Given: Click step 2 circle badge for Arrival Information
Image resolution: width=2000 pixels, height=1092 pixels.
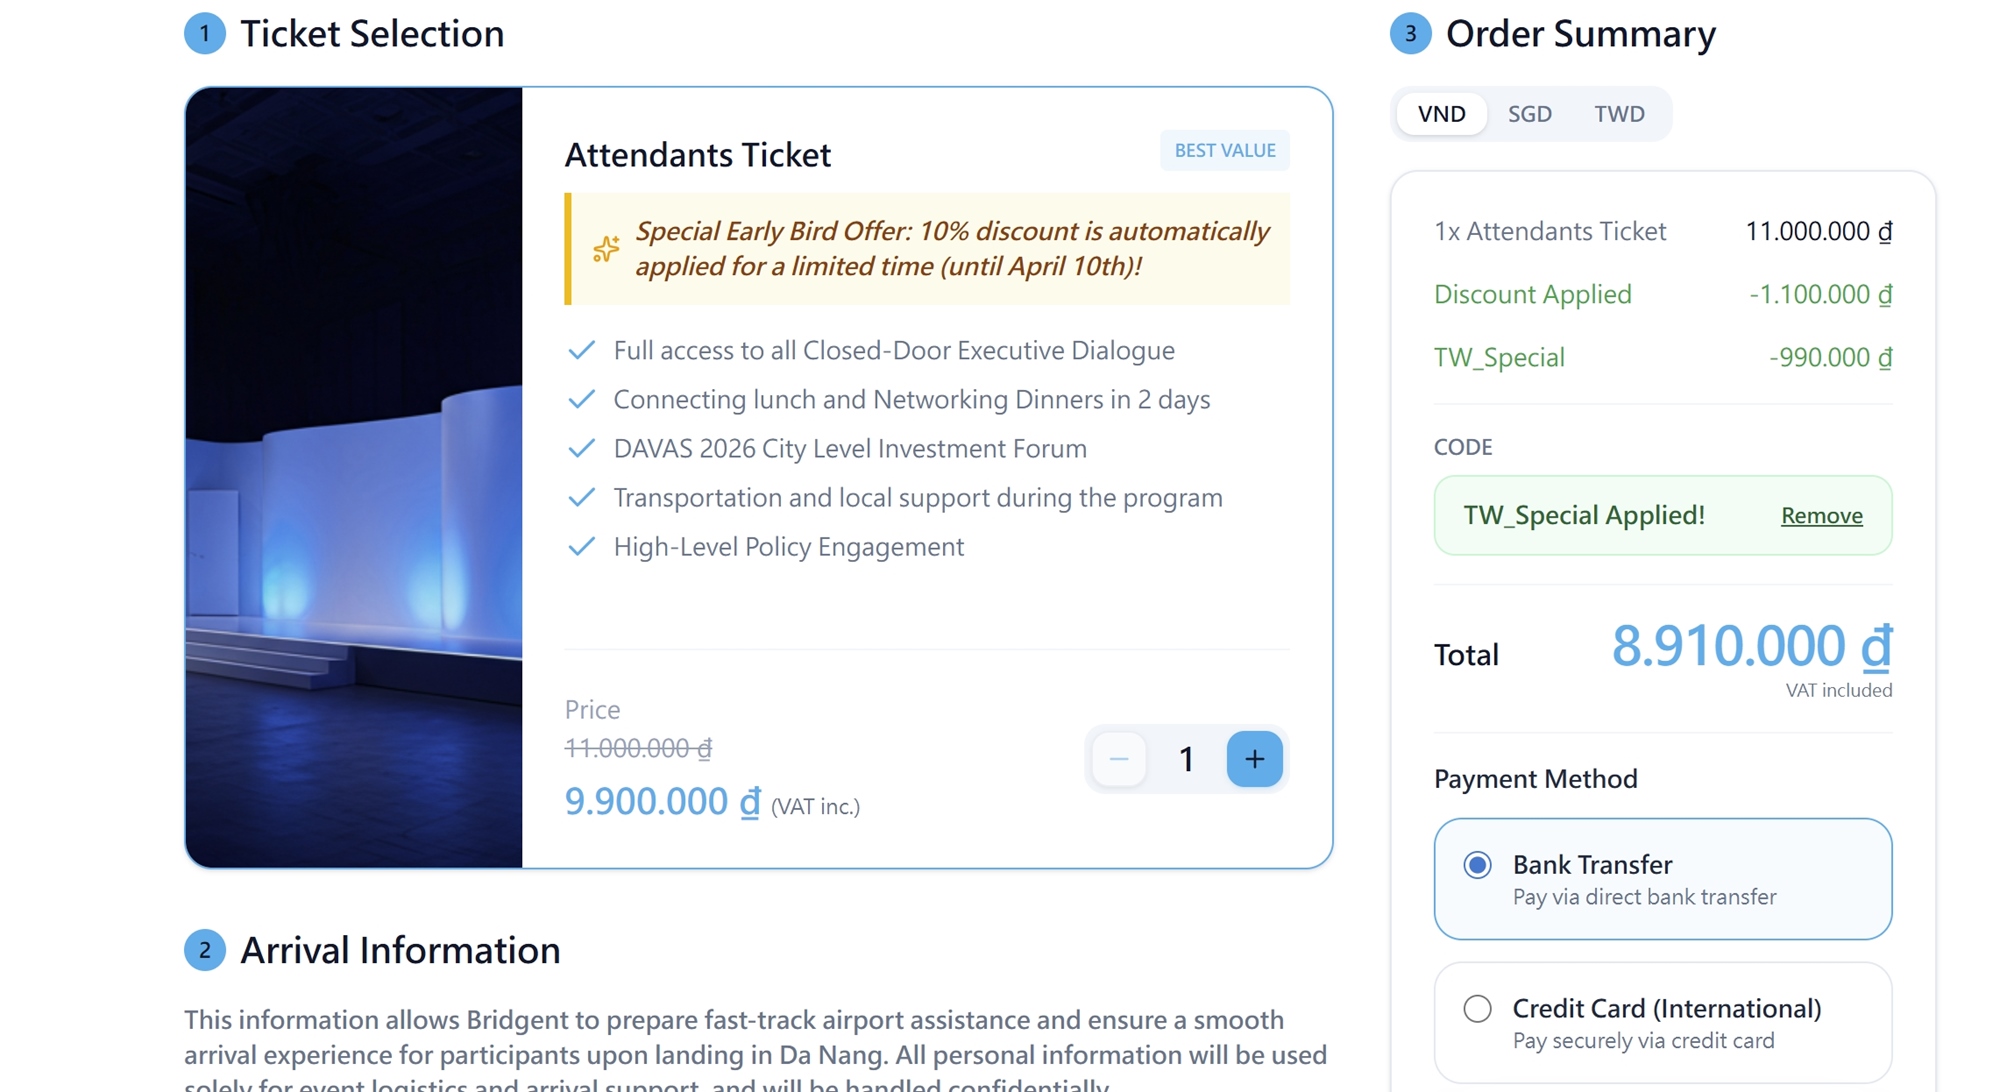Looking at the screenshot, I should 205,950.
